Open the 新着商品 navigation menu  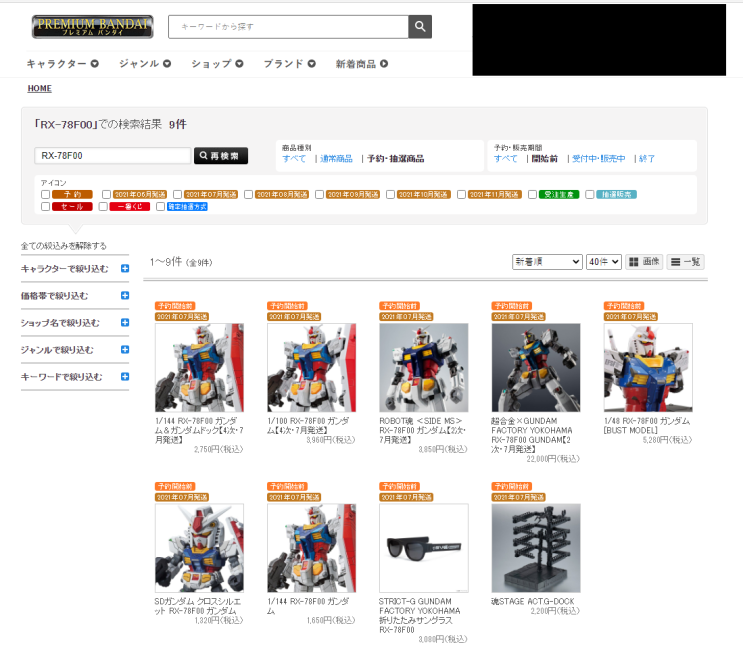coord(362,63)
